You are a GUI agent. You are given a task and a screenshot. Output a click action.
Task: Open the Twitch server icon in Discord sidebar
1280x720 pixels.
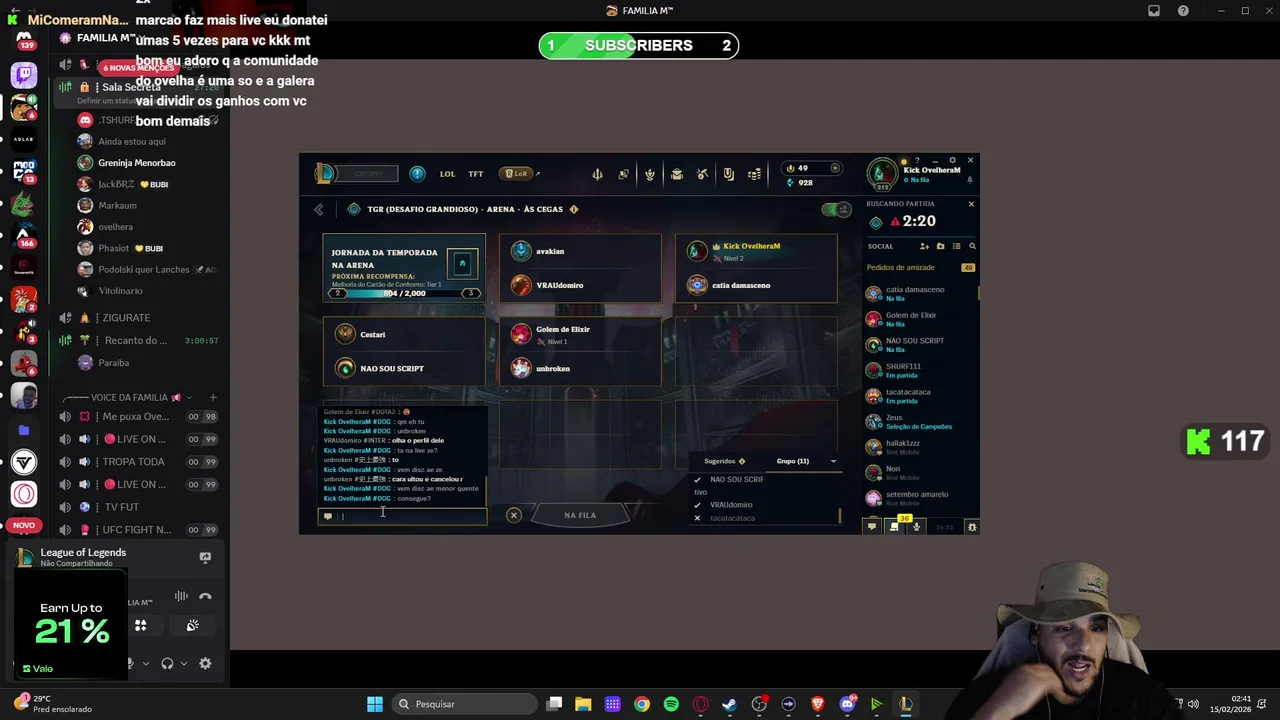pyautogui.click(x=24, y=74)
